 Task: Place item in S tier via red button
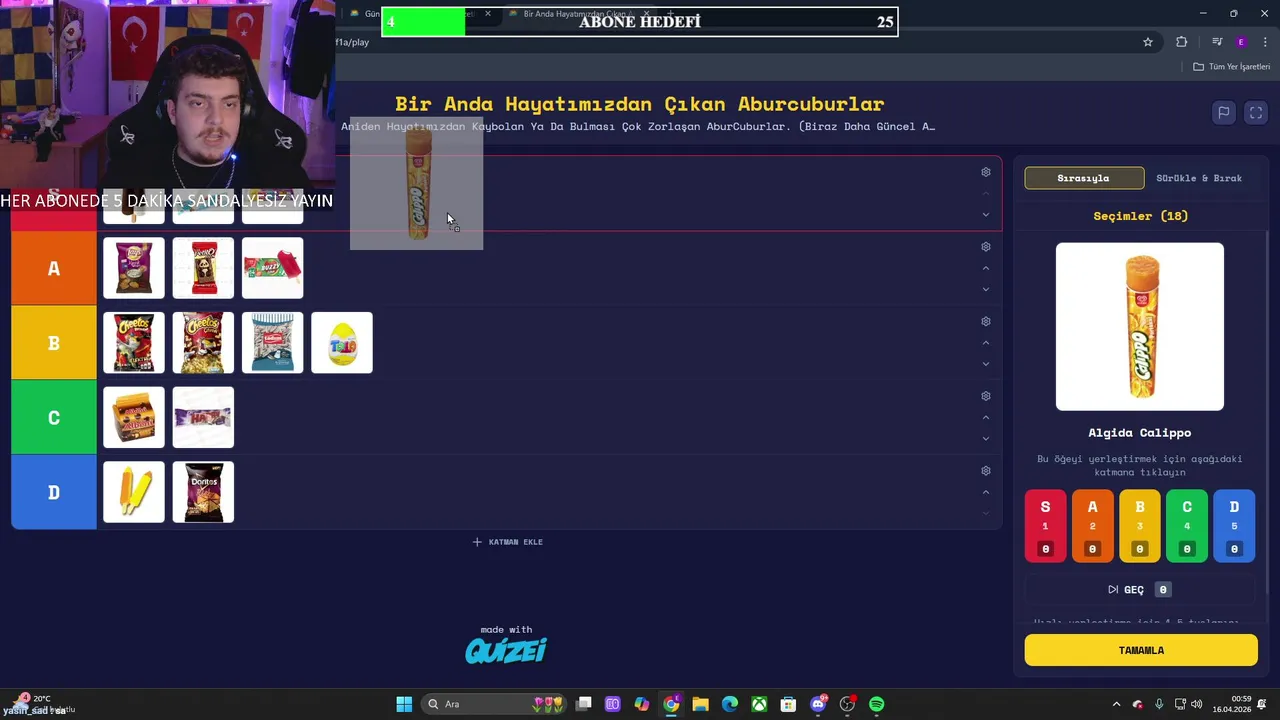(x=1045, y=526)
